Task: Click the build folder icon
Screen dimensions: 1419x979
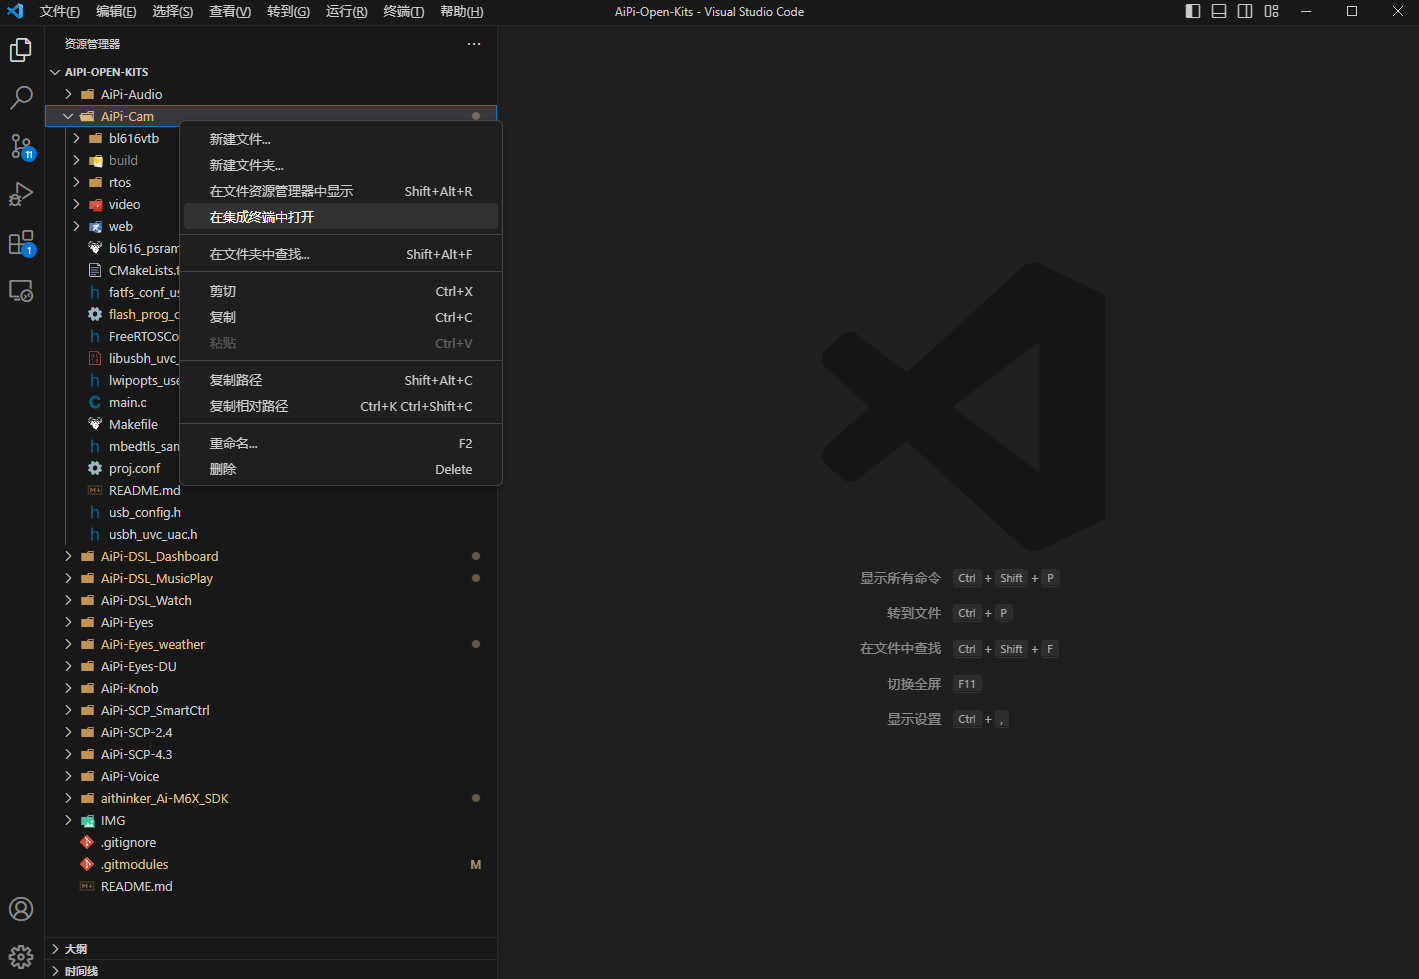Action: point(96,160)
